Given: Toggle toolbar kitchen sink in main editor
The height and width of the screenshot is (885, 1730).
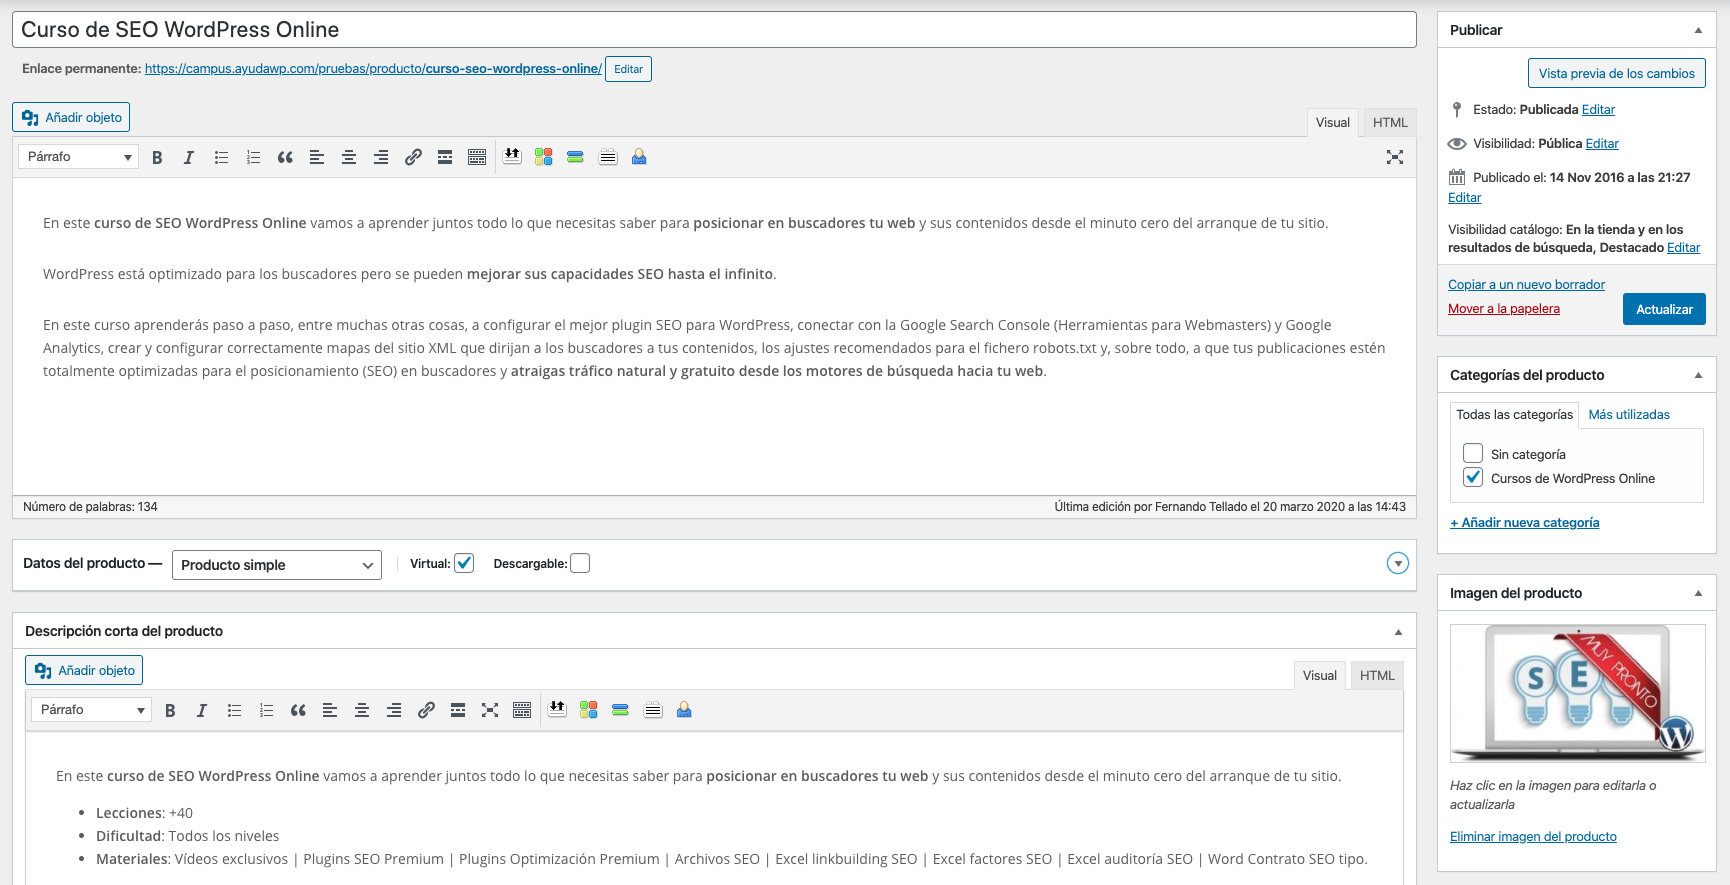Looking at the screenshot, I should click(x=477, y=157).
